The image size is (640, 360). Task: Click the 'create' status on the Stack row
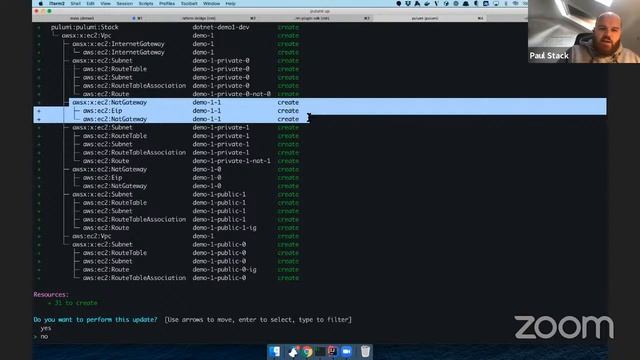tap(288, 27)
